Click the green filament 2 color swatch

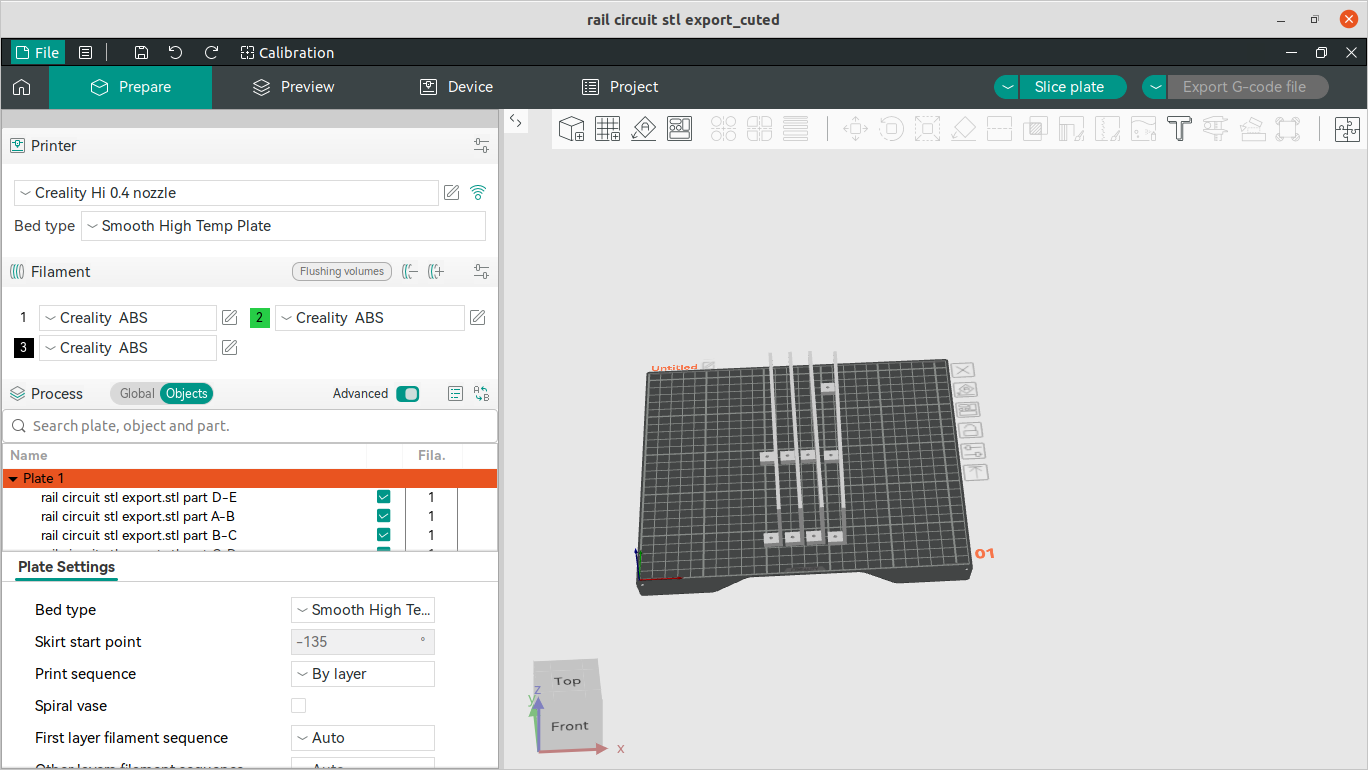[x=259, y=318]
